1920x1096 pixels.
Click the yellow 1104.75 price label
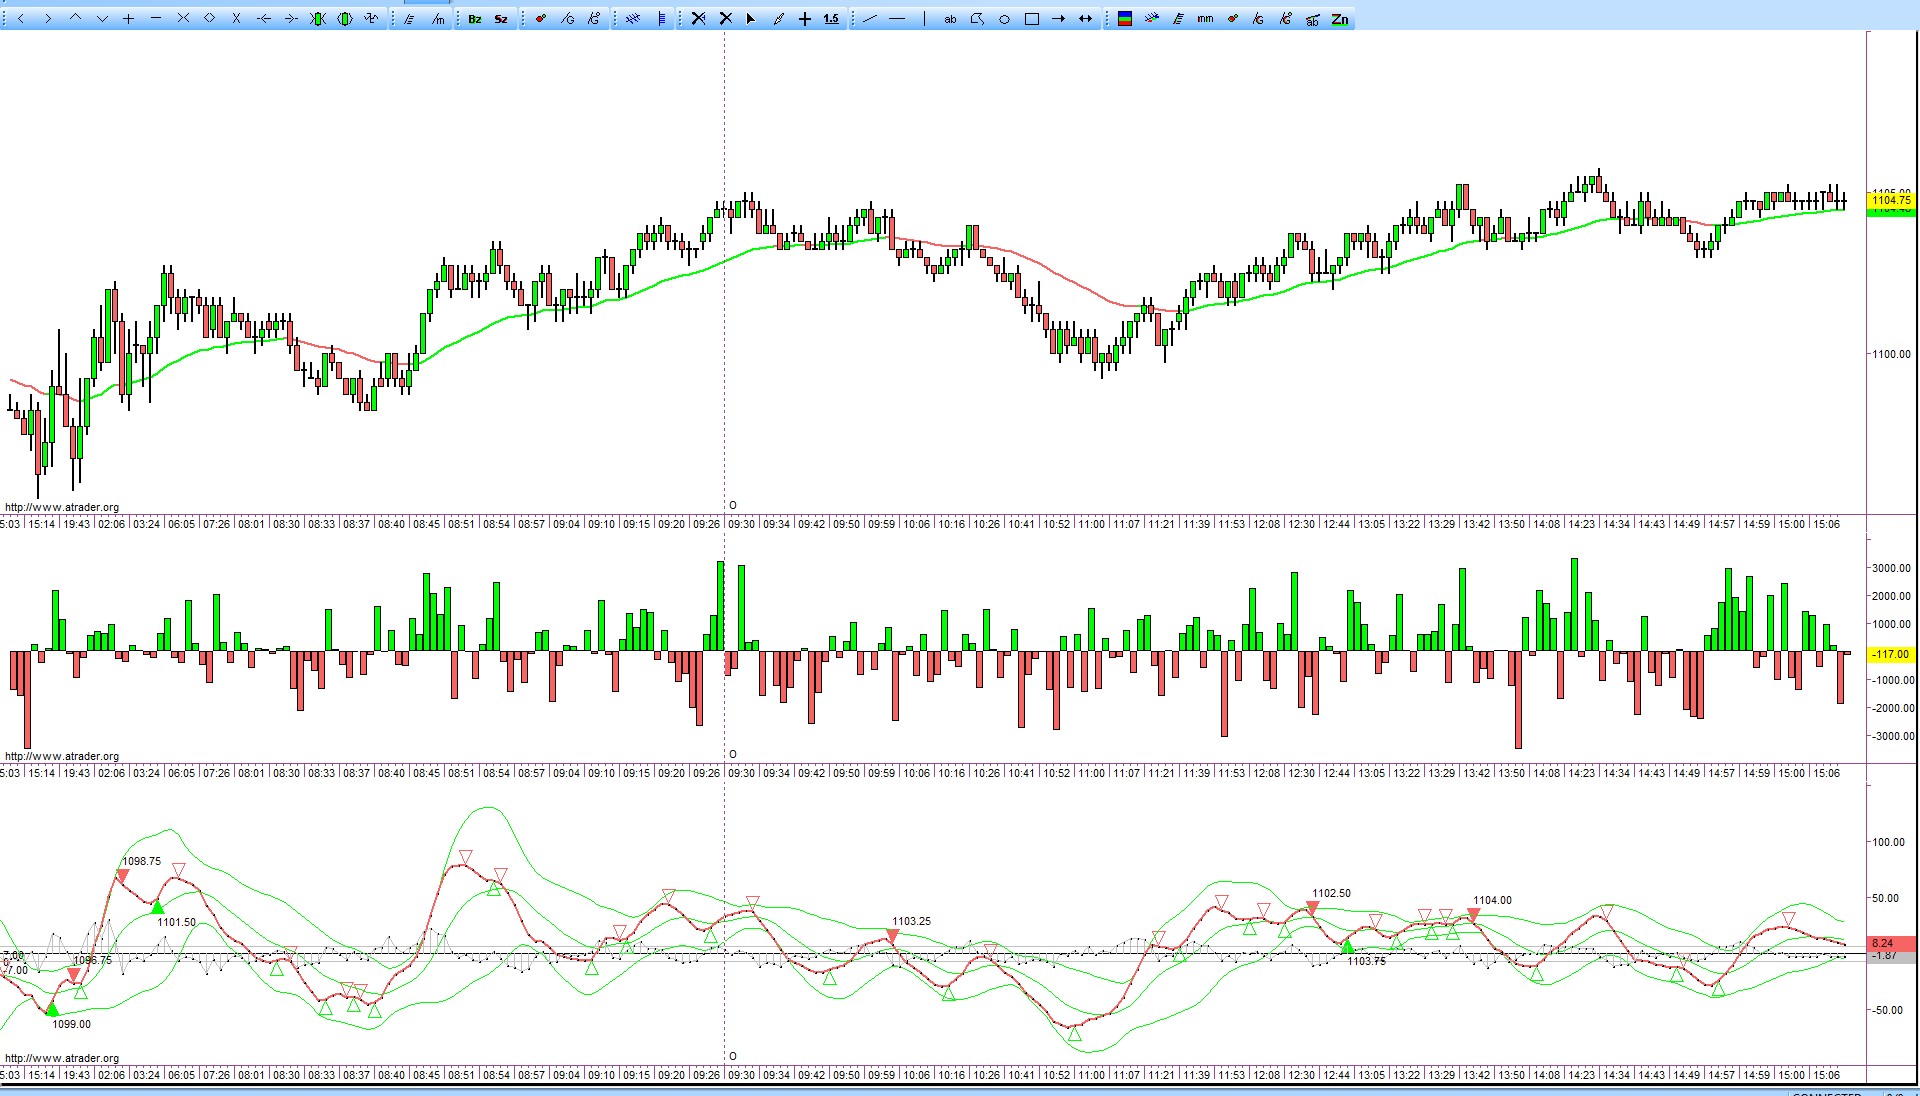(x=1891, y=200)
